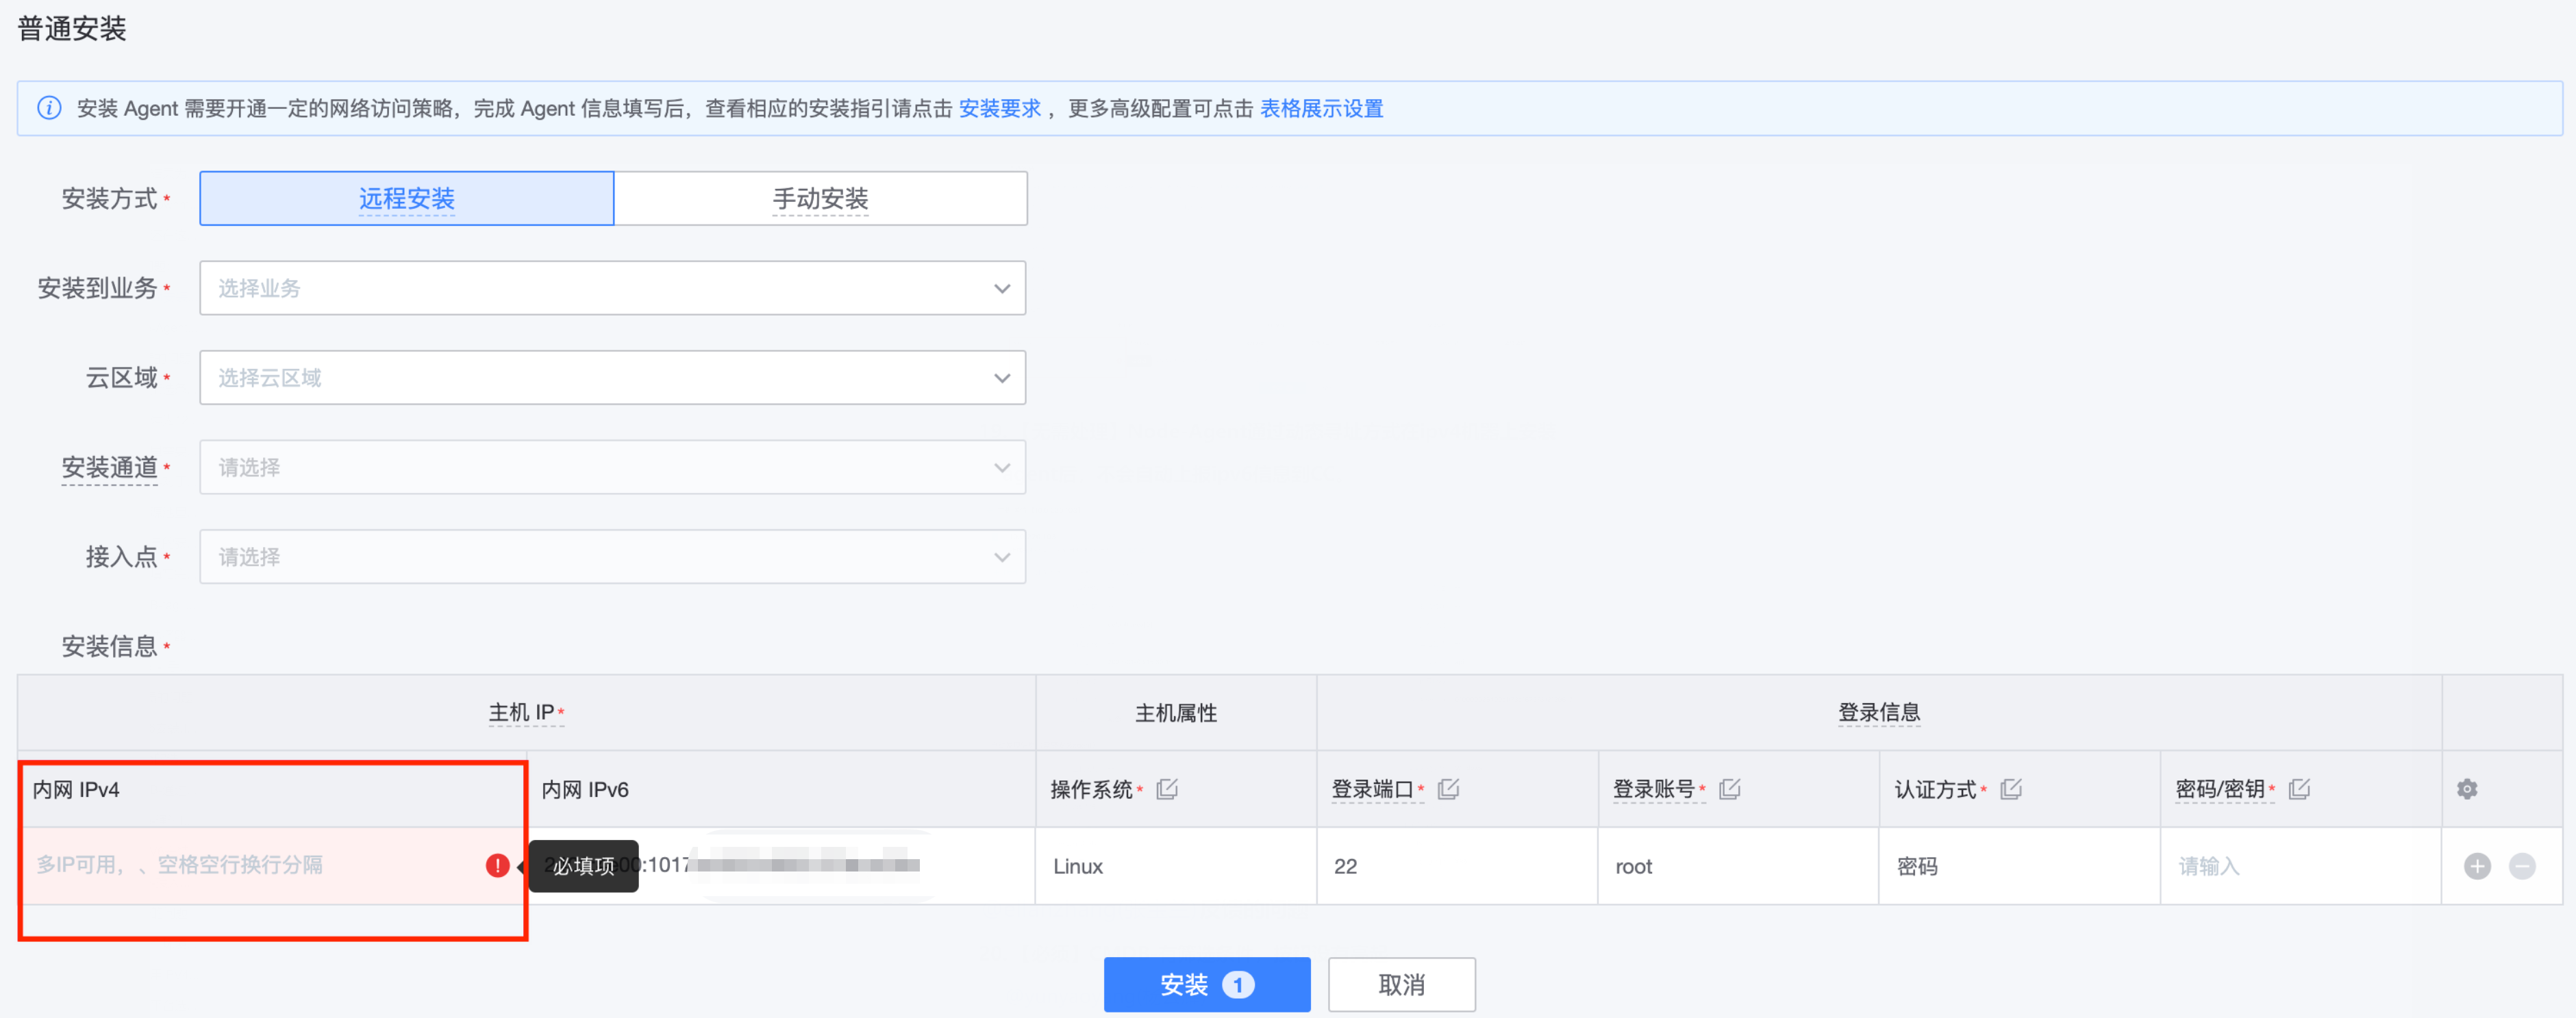Viewport: 2576px width, 1018px height.
Task: Add a new host row with the plus icon
Action: (x=2477, y=866)
